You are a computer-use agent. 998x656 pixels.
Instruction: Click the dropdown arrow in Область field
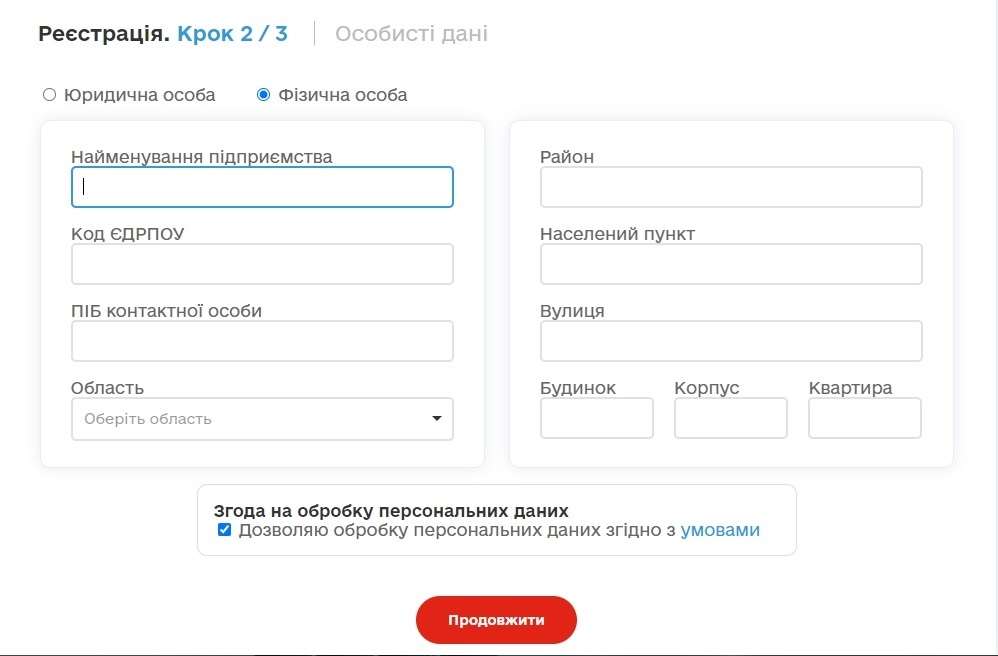[437, 419]
